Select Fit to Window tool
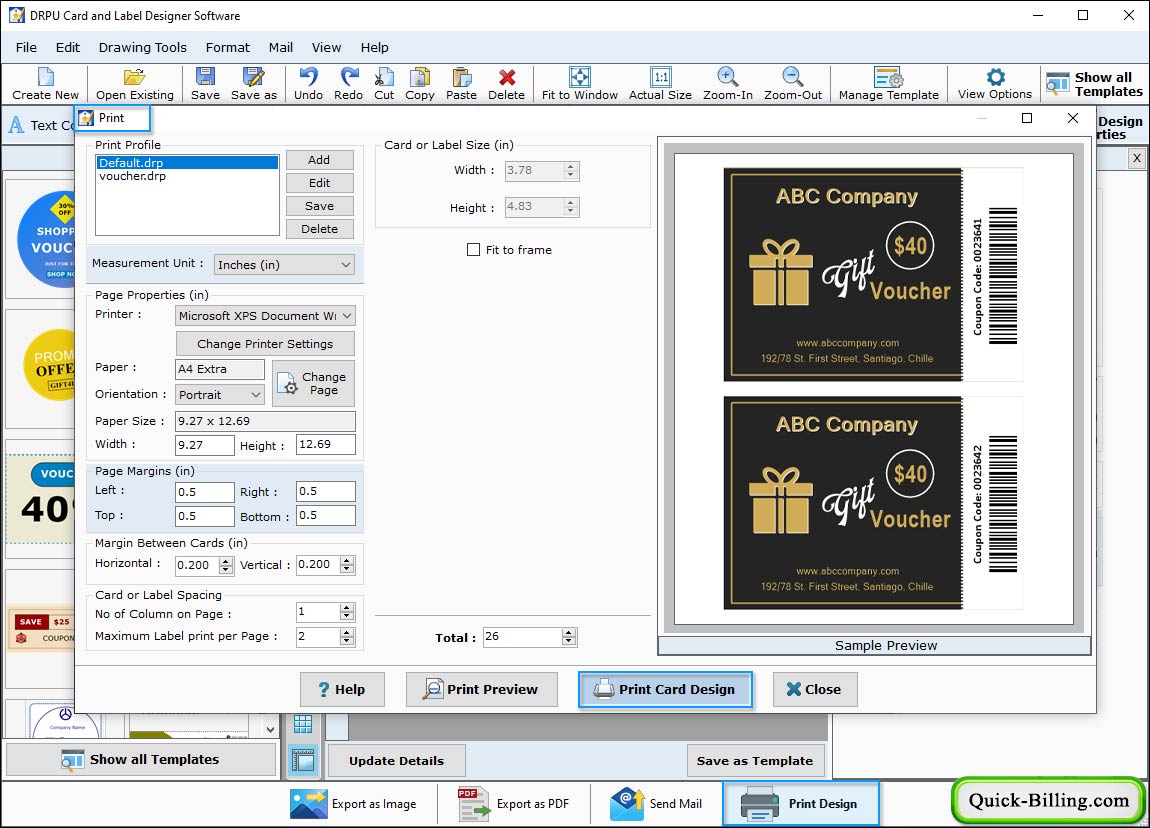This screenshot has height=828, width=1150. [579, 84]
